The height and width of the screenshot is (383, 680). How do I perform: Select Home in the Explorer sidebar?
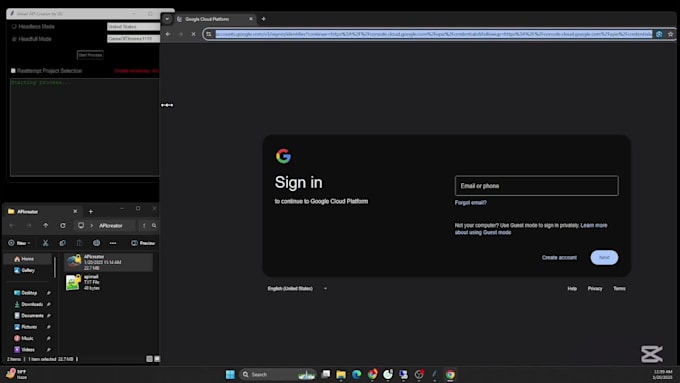click(x=27, y=259)
